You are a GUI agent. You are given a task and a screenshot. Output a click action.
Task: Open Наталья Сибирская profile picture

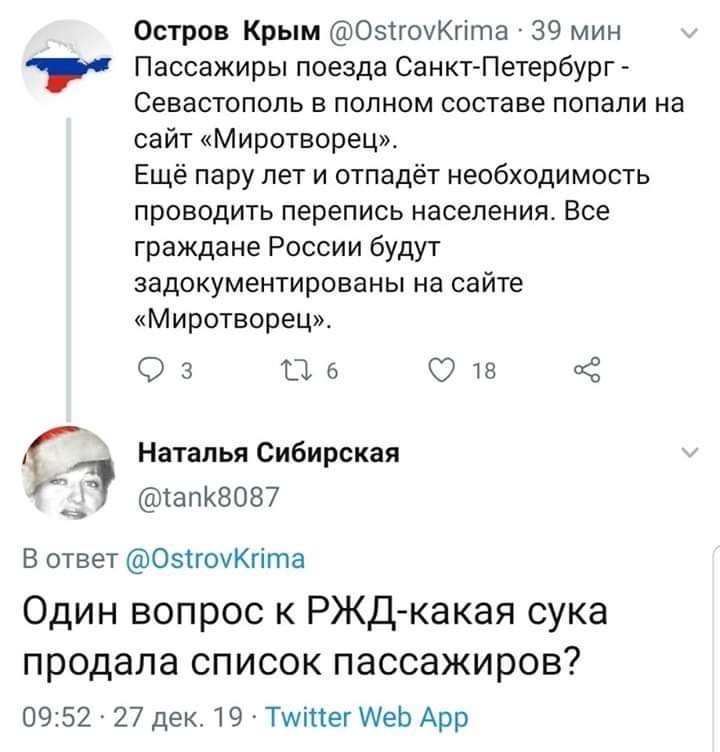tap(68, 473)
